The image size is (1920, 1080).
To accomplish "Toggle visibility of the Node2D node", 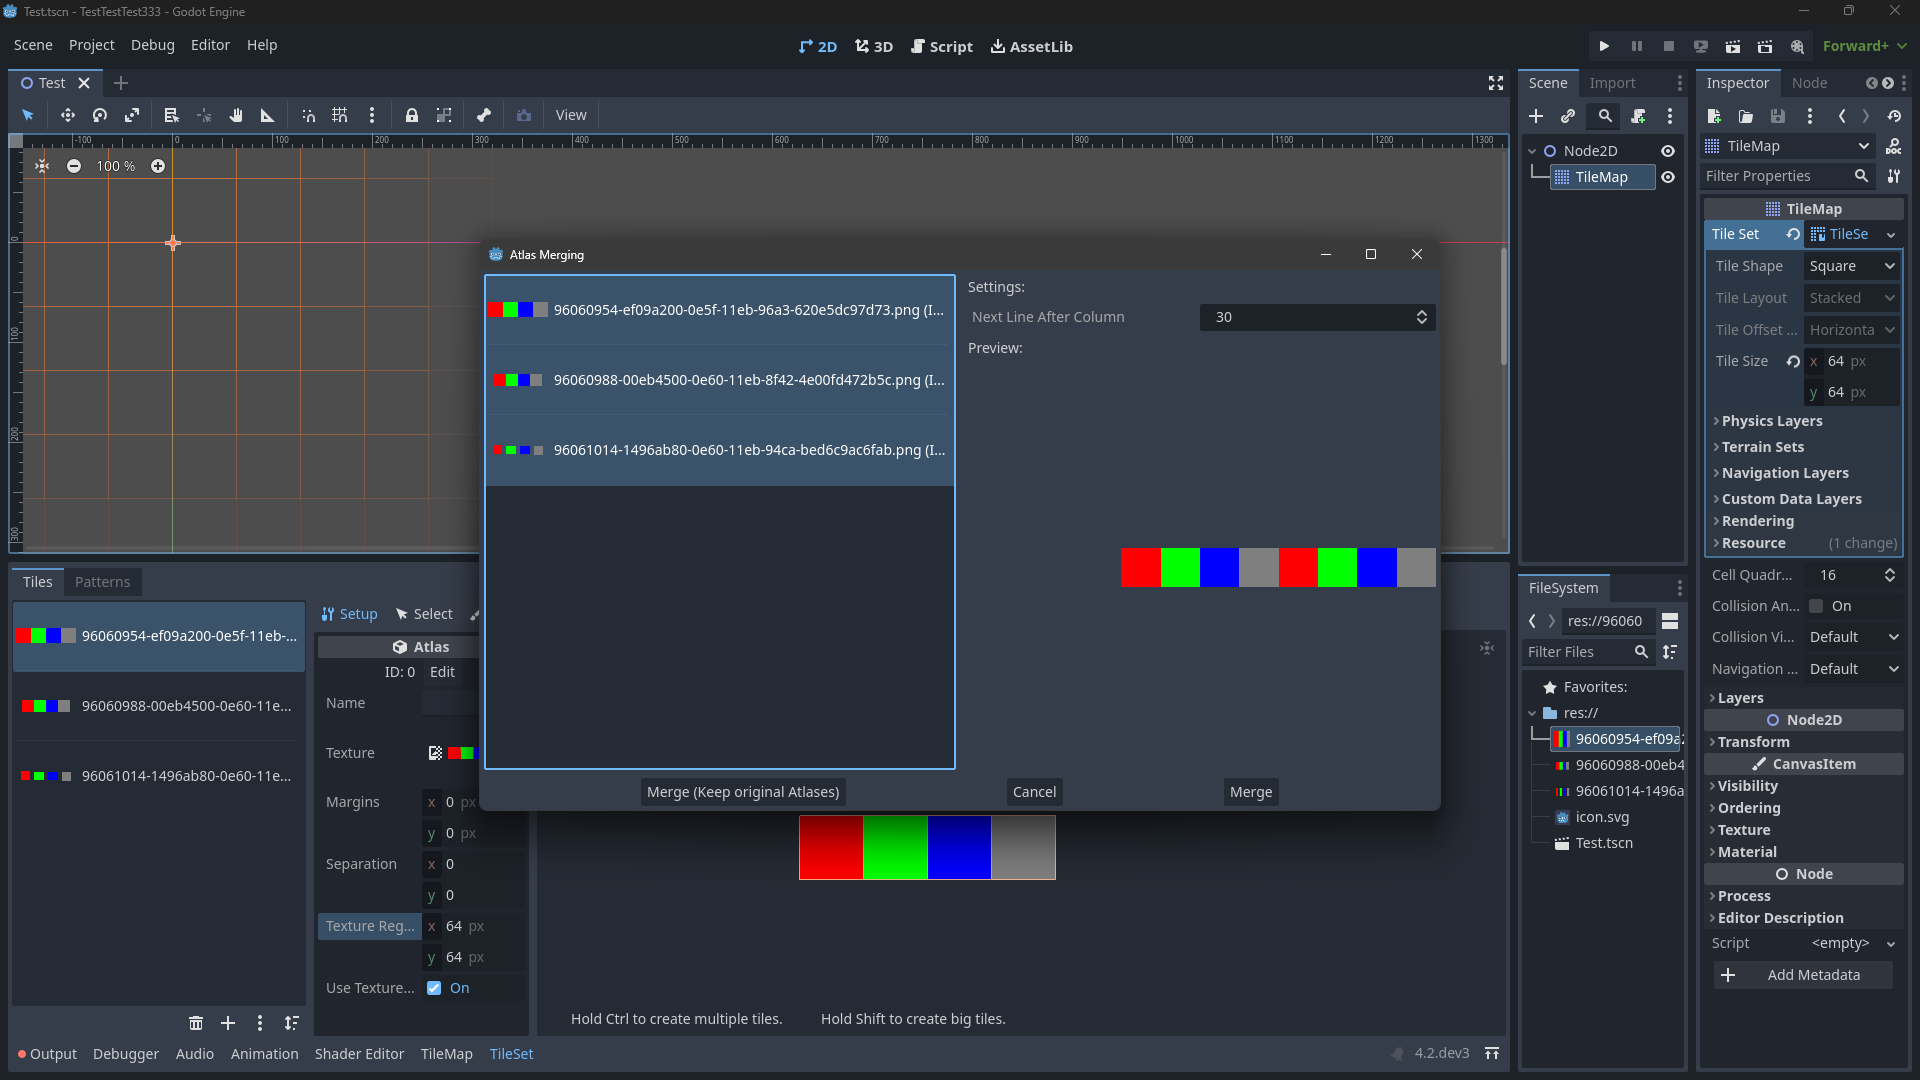I will tap(1668, 150).
